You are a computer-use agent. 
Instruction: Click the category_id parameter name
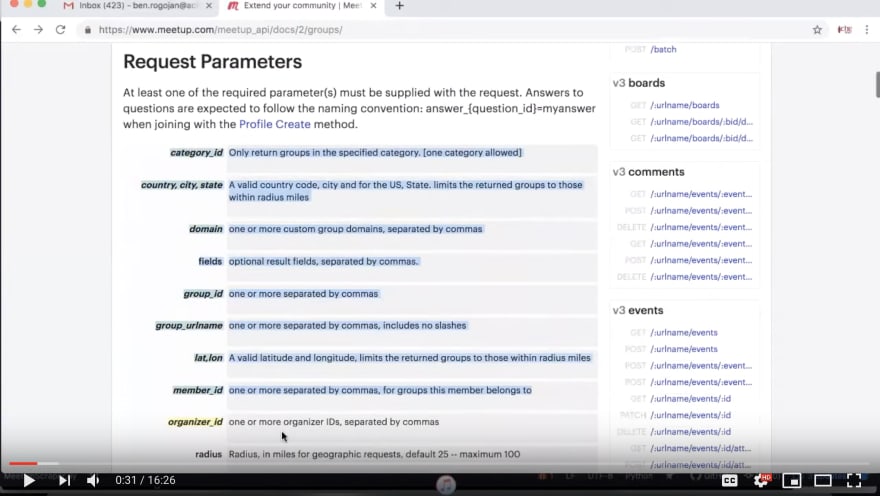point(196,153)
